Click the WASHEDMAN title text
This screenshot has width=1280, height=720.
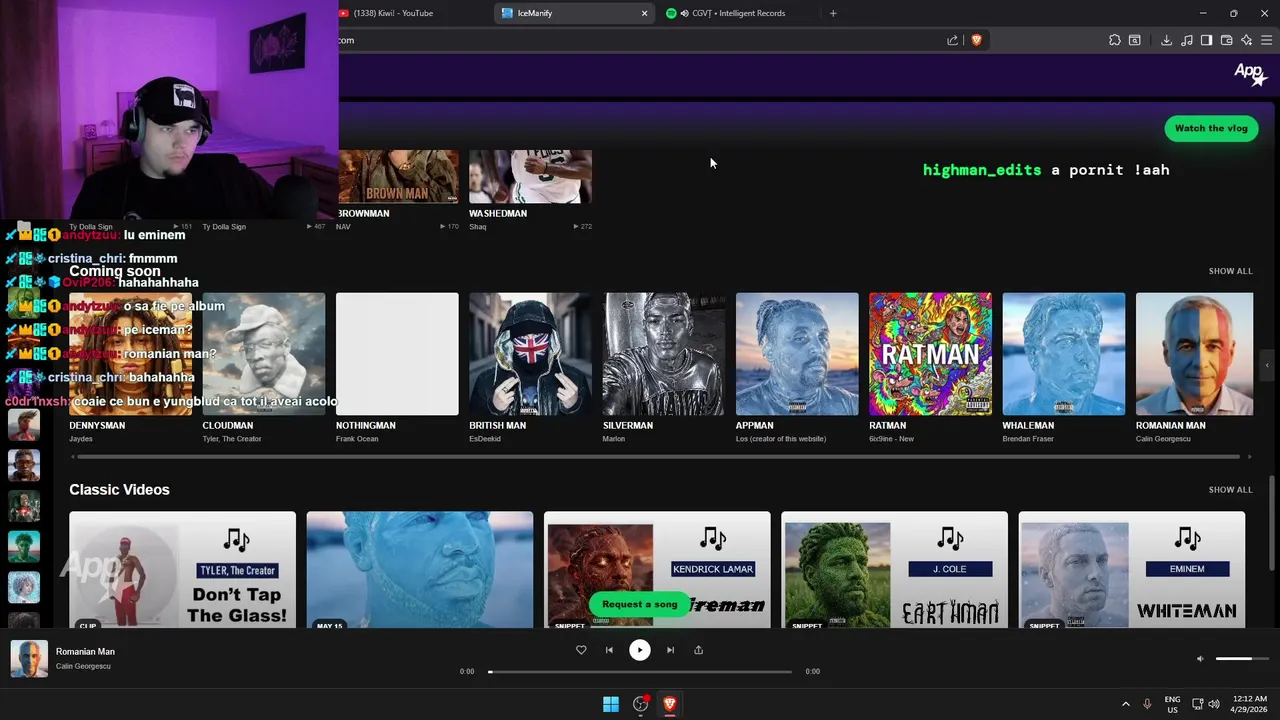point(498,213)
